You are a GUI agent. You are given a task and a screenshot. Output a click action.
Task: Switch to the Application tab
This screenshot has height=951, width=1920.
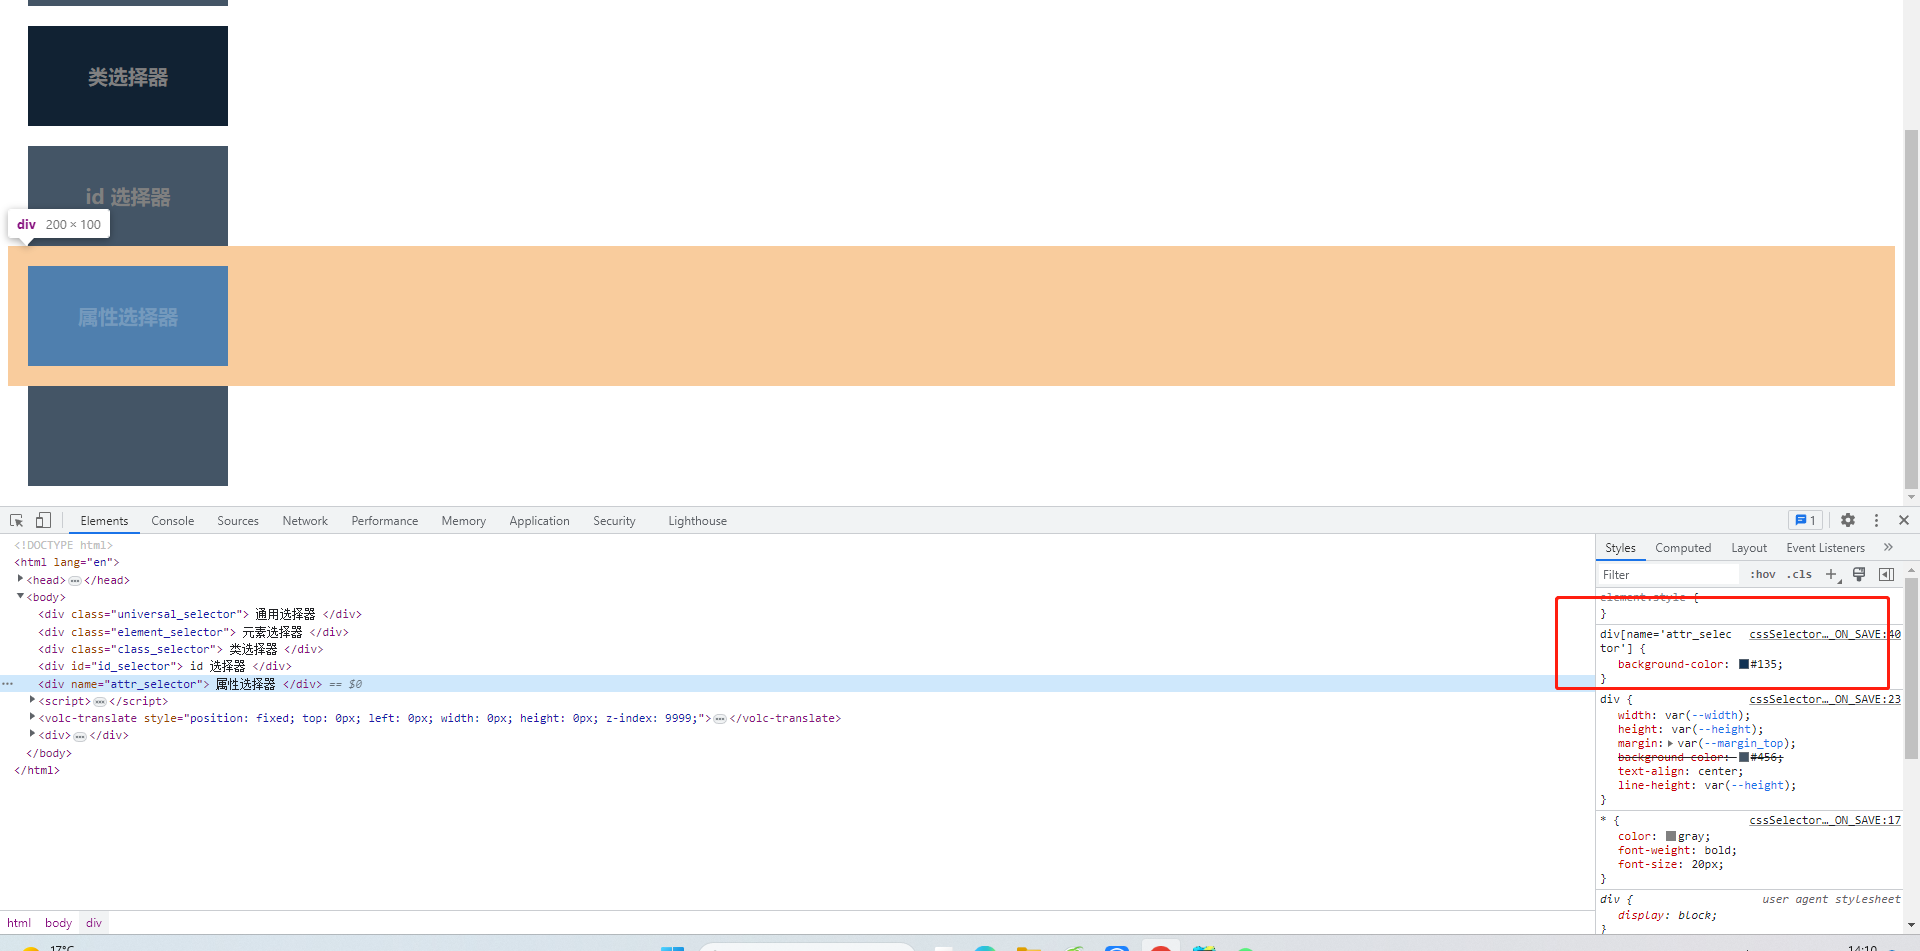point(539,520)
